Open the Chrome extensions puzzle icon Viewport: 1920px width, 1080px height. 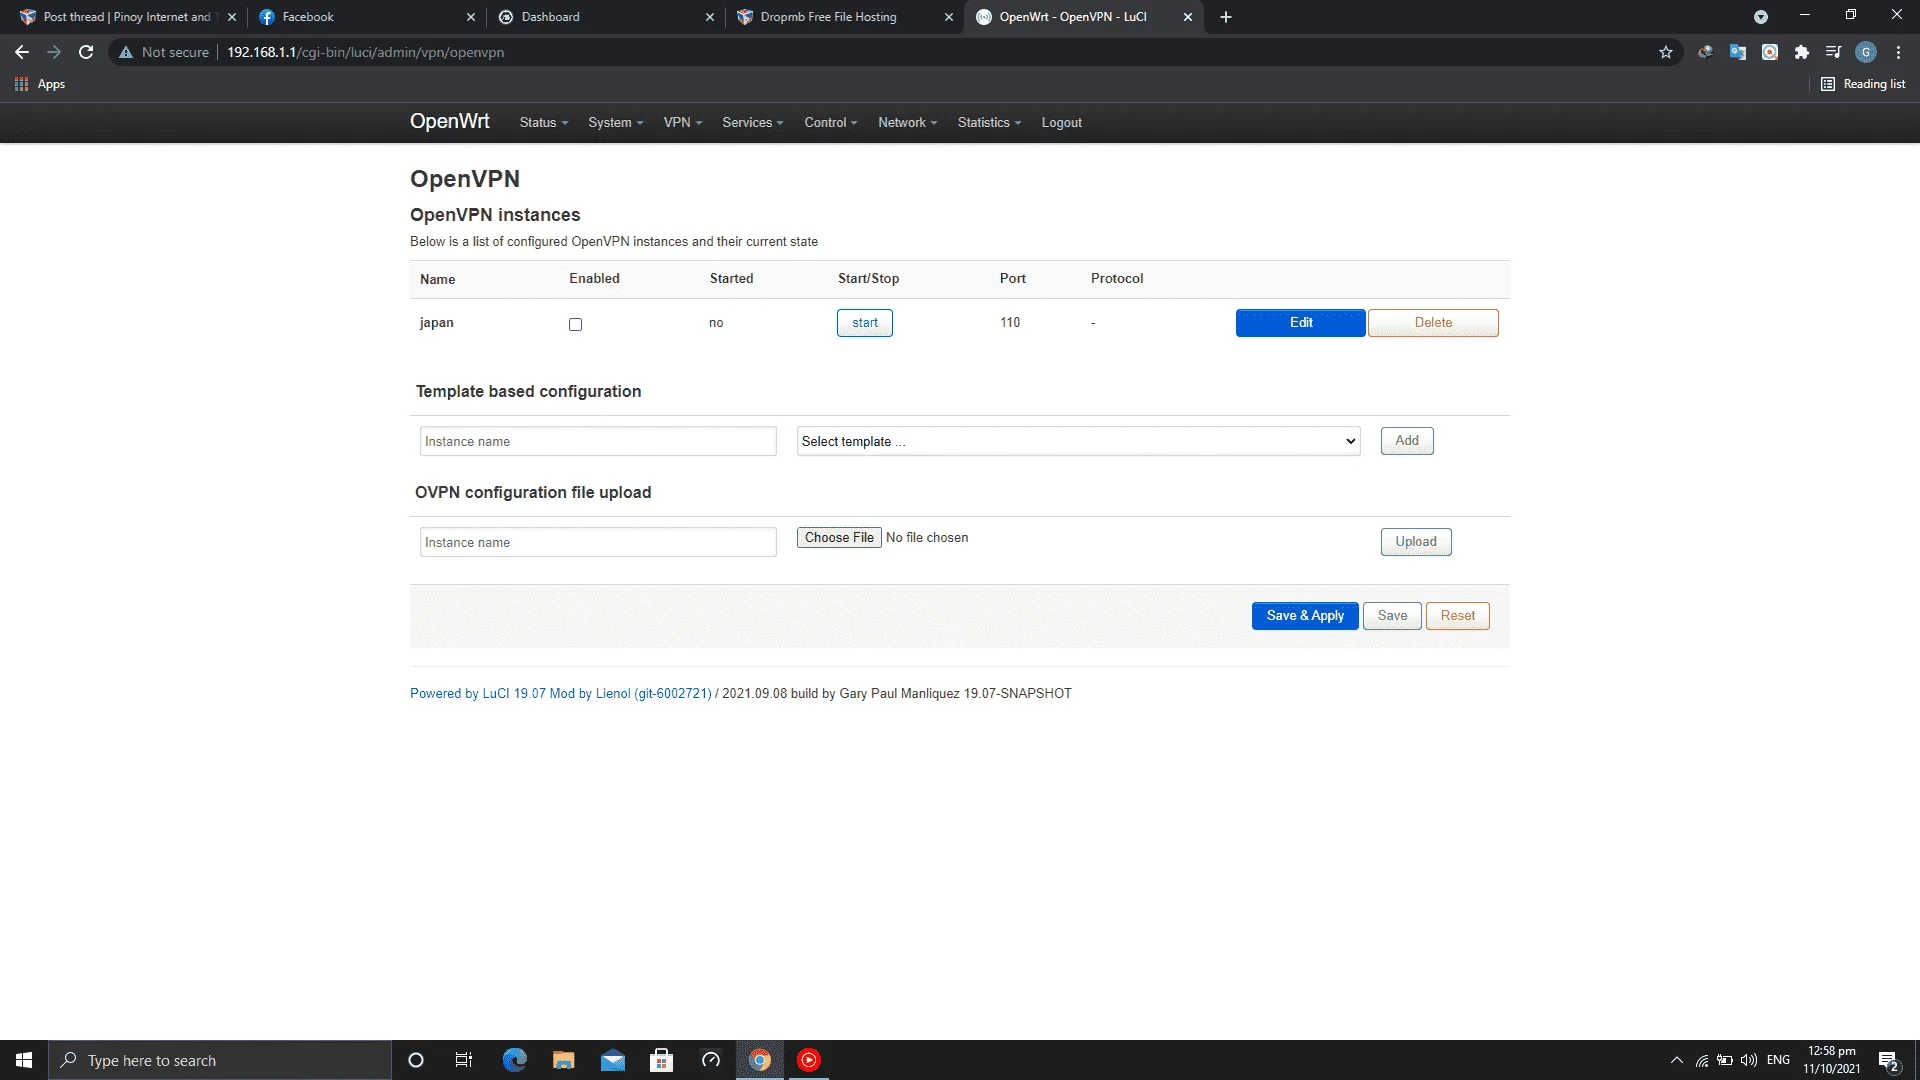click(x=1802, y=52)
